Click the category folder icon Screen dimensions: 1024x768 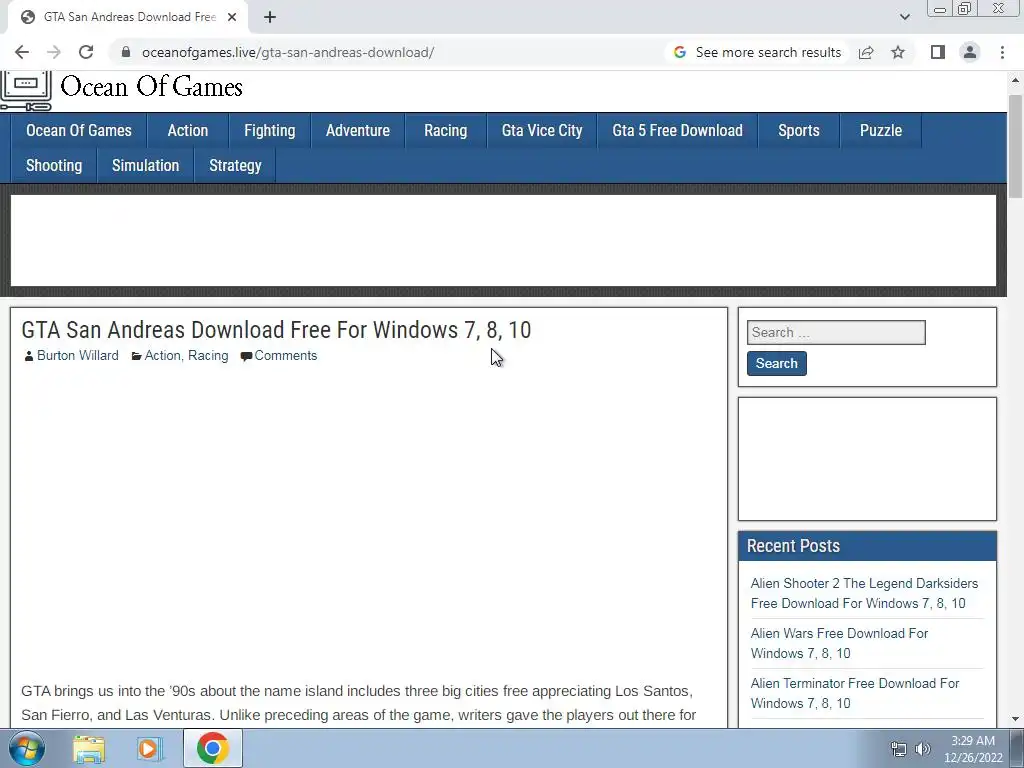pyautogui.click(x=136, y=356)
